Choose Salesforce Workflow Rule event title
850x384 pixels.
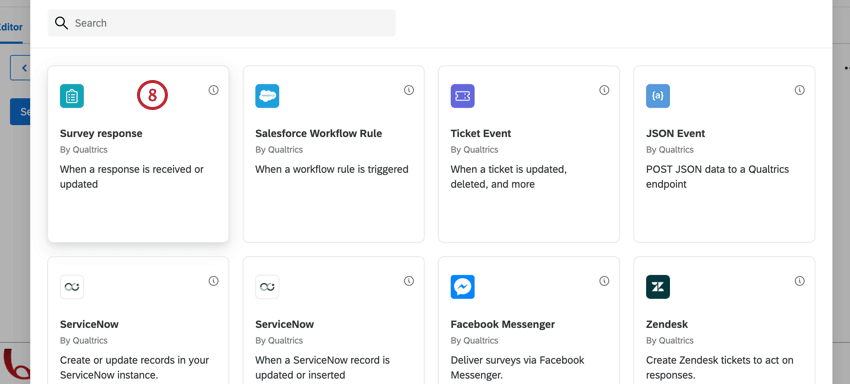pyautogui.click(x=319, y=133)
